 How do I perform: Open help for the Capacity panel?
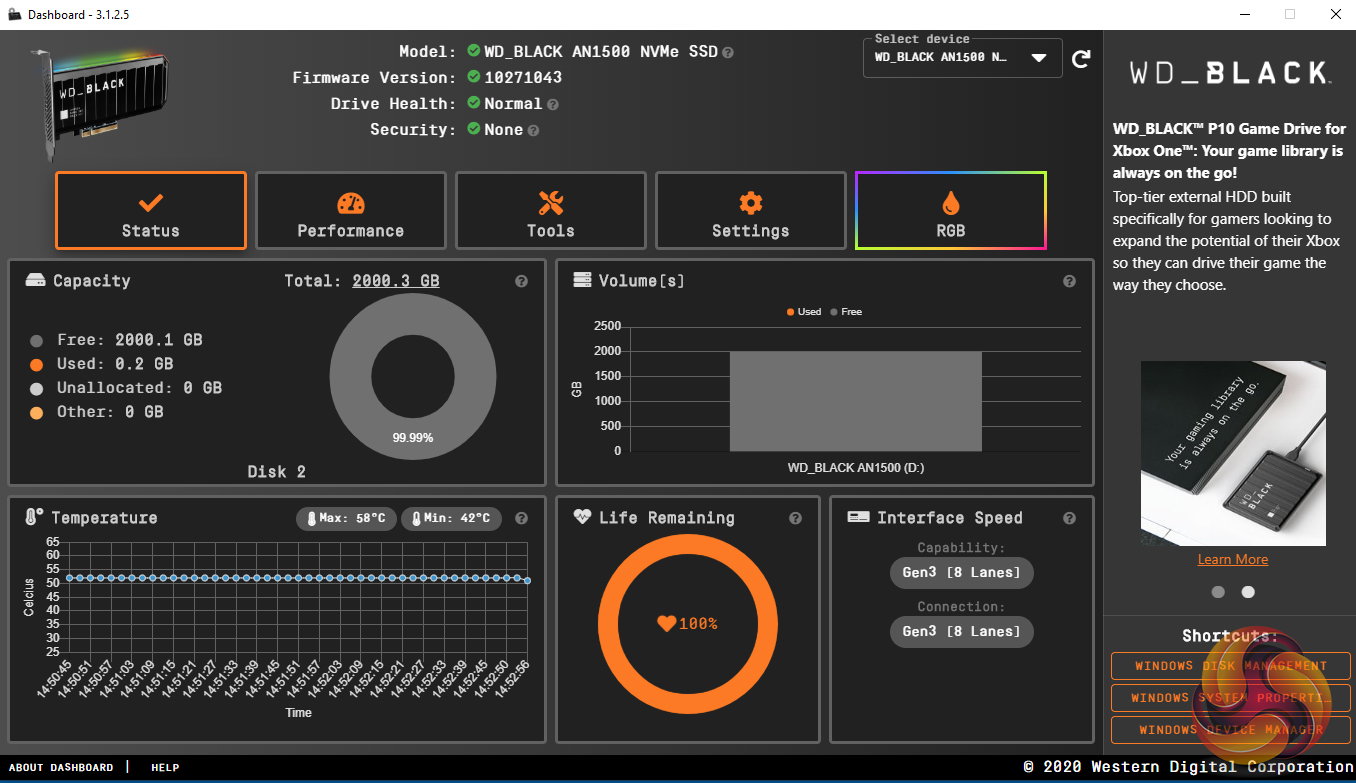pos(521,281)
